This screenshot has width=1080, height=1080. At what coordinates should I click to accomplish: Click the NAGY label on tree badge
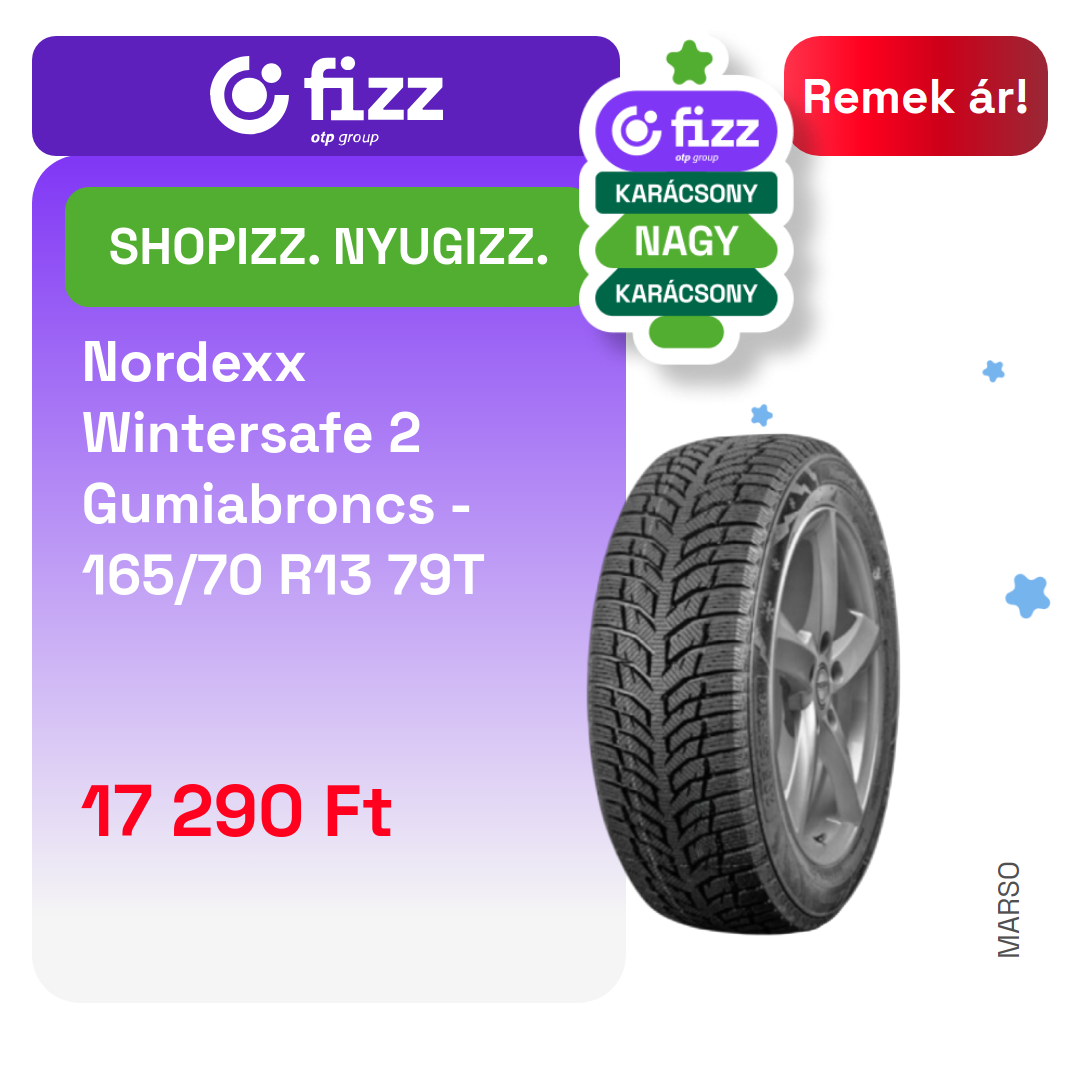[686, 241]
